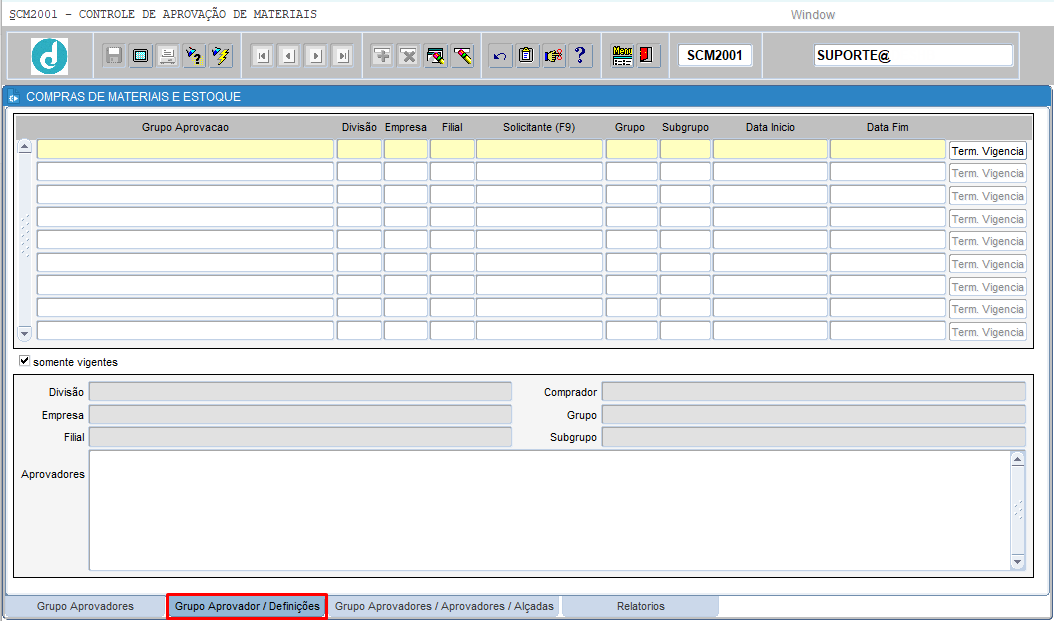Click the lower Subgrupo gray field
This screenshot has width=1054, height=621.
click(x=813, y=437)
